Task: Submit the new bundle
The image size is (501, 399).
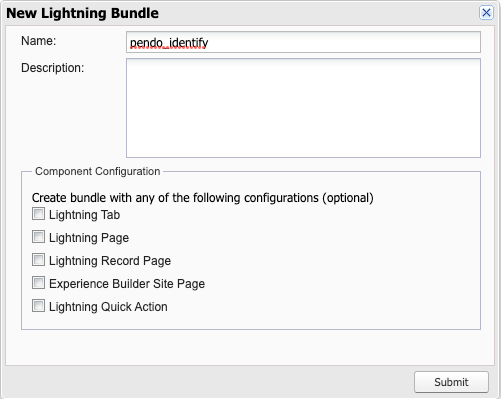Action: click(451, 382)
